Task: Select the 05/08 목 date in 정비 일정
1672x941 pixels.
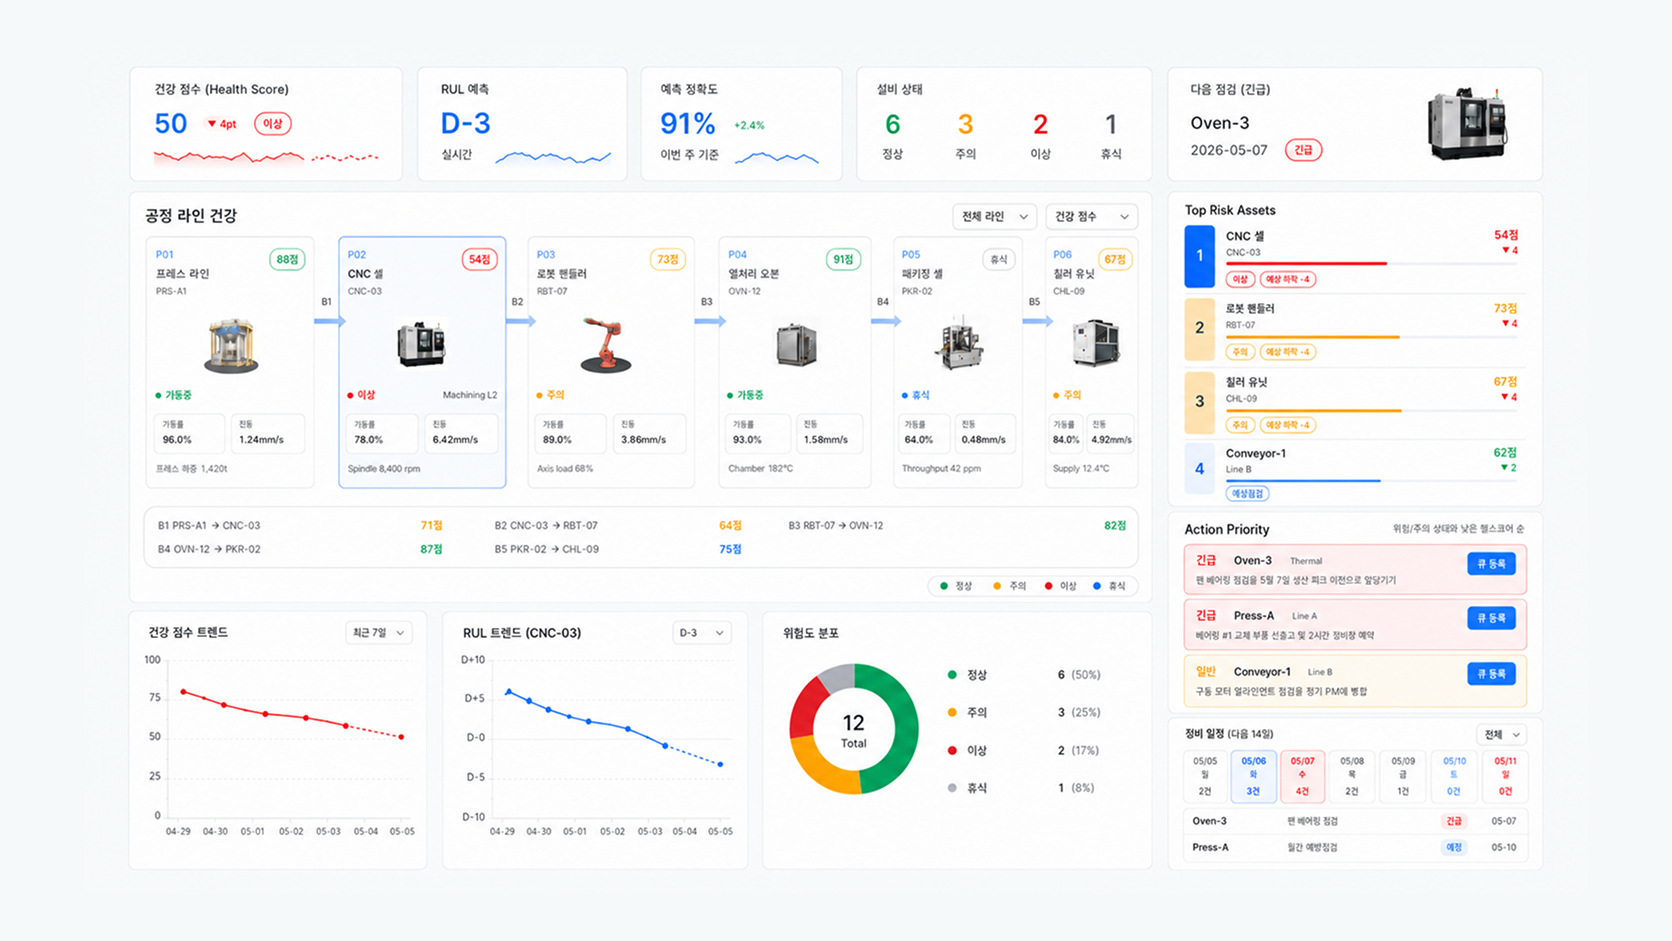Action: [1352, 776]
